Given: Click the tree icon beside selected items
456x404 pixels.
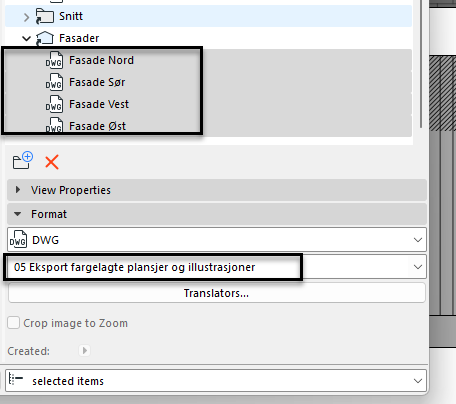Looking at the screenshot, I should [16, 380].
